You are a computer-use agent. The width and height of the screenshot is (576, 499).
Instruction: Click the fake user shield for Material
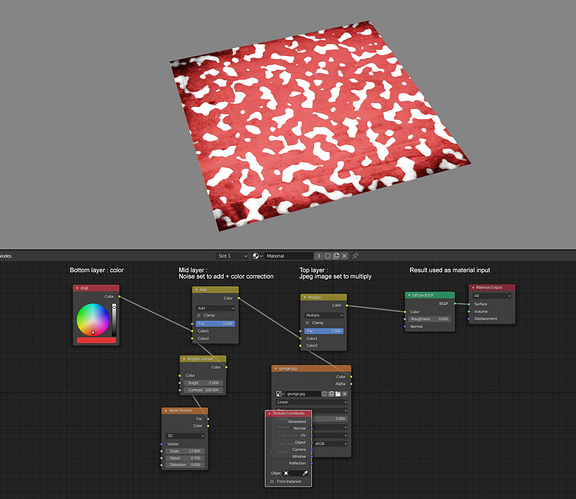pos(327,256)
